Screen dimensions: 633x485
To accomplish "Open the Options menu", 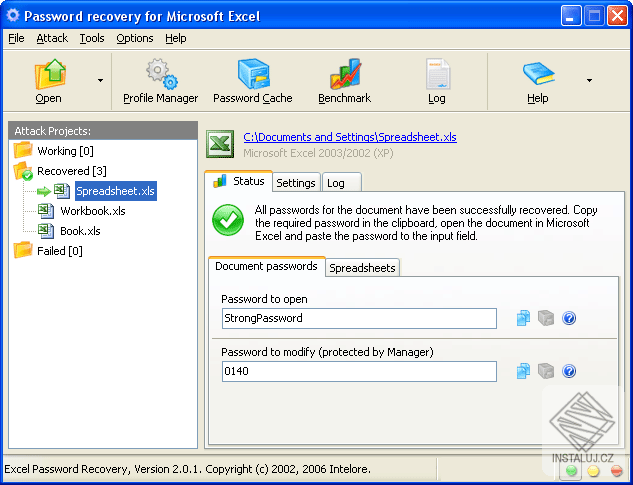I will (x=135, y=38).
